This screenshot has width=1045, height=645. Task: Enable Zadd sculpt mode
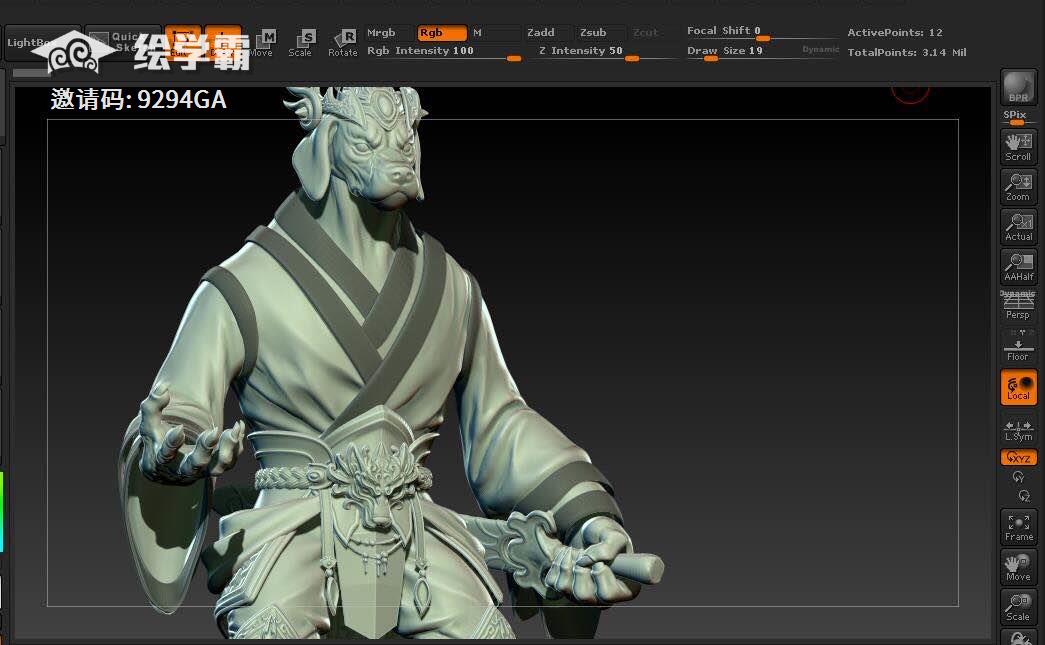point(548,33)
